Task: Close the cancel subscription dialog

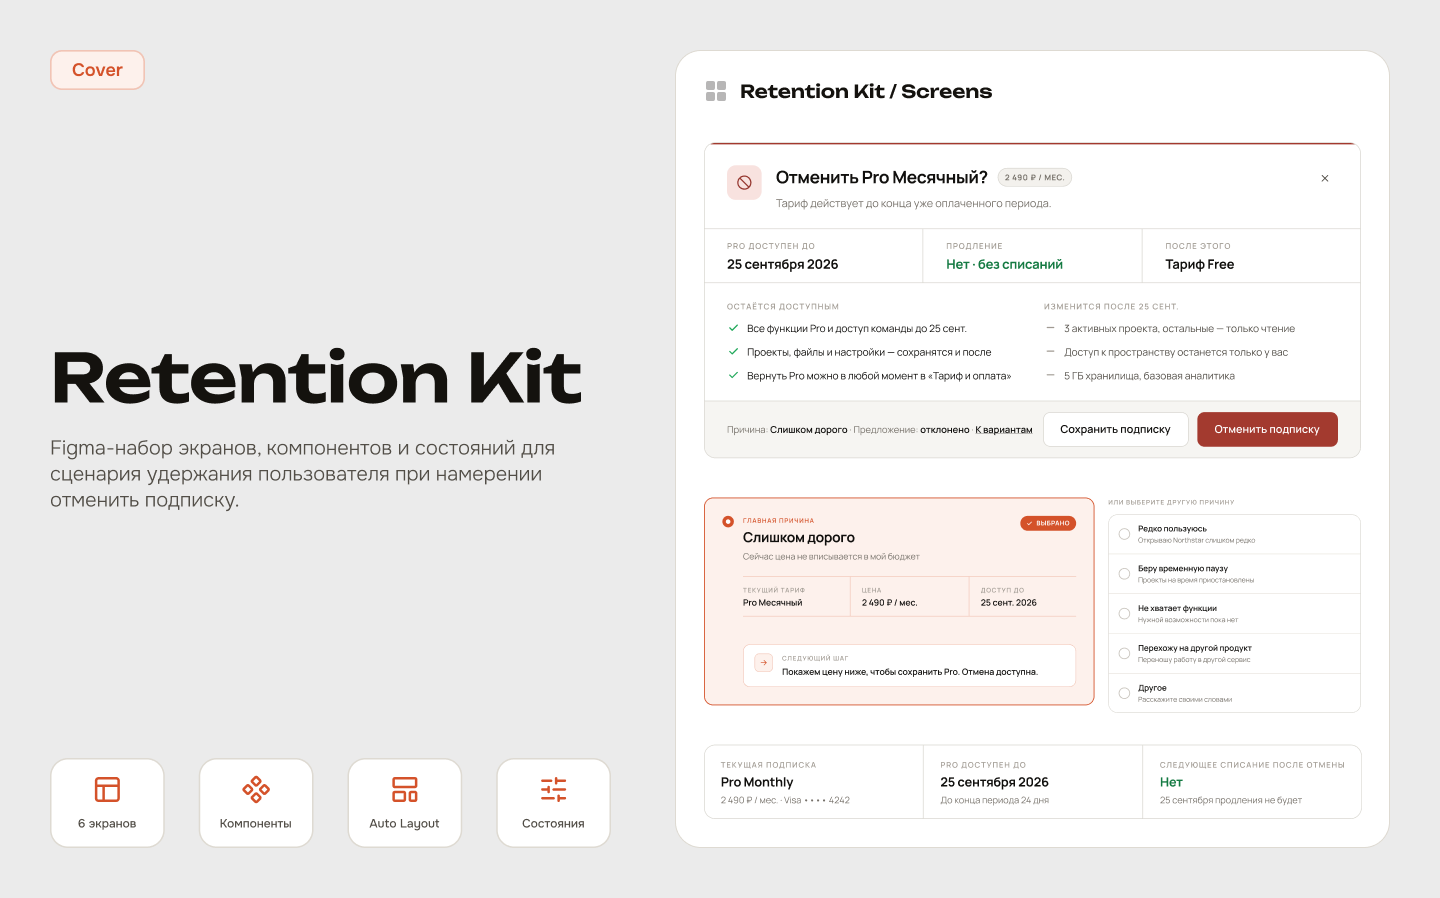Action: tap(1325, 178)
